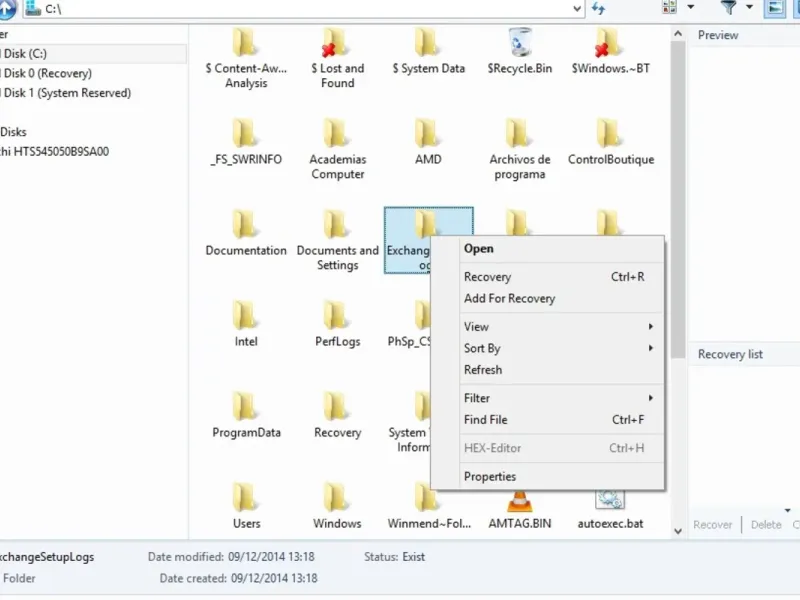The width and height of the screenshot is (800, 600).
Task: Select the Recovery folder icon
Action: 335,406
